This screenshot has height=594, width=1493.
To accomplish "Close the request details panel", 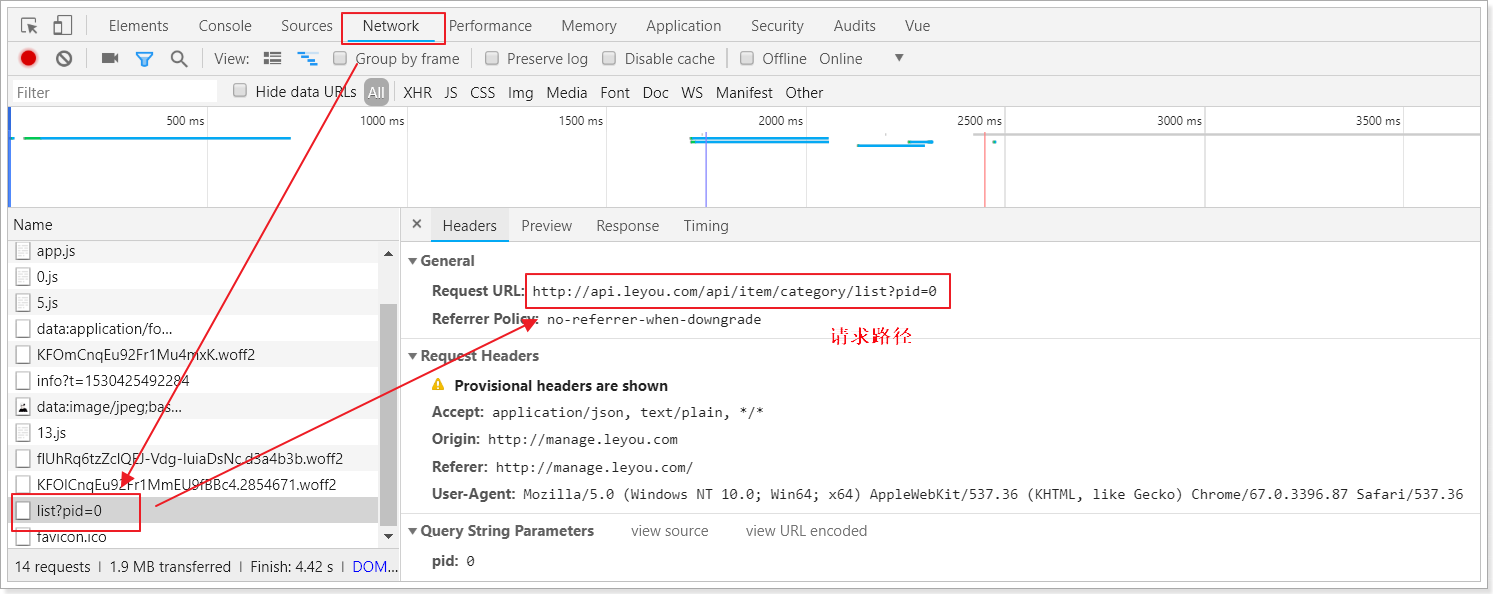I will [x=417, y=225].
